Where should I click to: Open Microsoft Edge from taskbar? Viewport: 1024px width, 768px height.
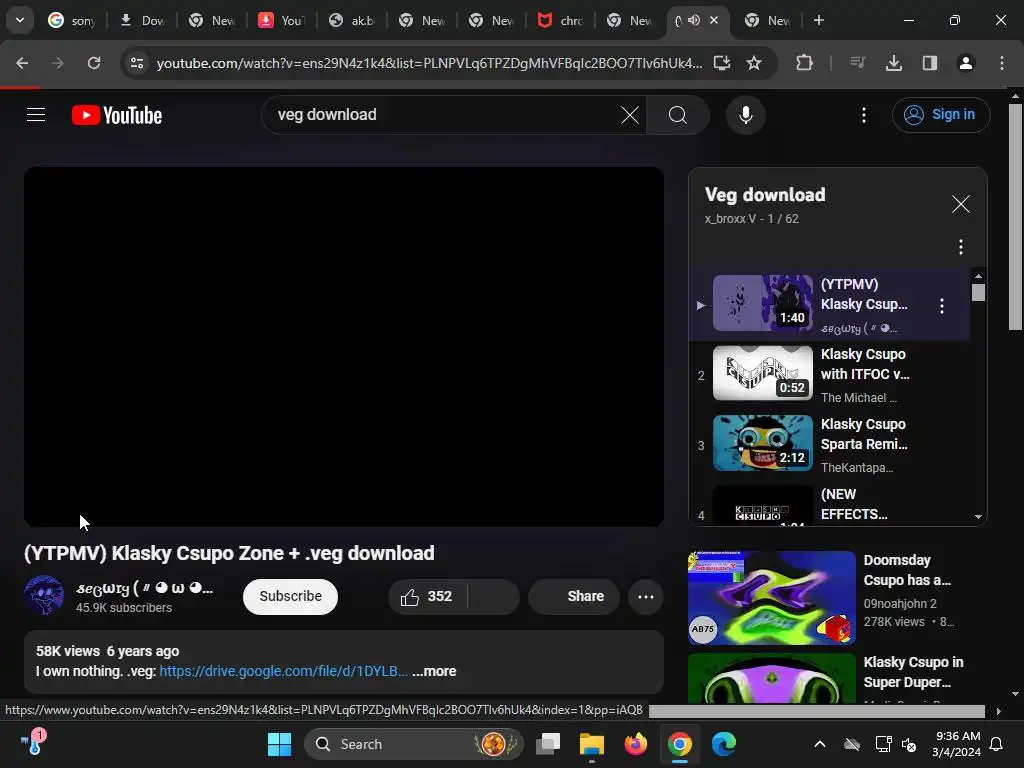724,744
